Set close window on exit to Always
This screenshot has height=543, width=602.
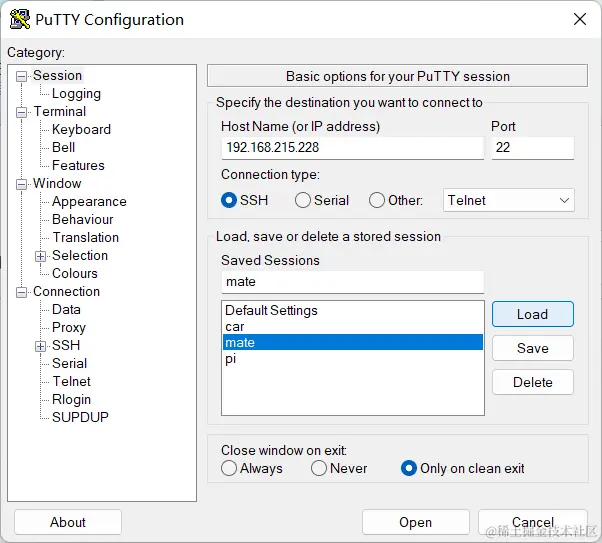229,468
